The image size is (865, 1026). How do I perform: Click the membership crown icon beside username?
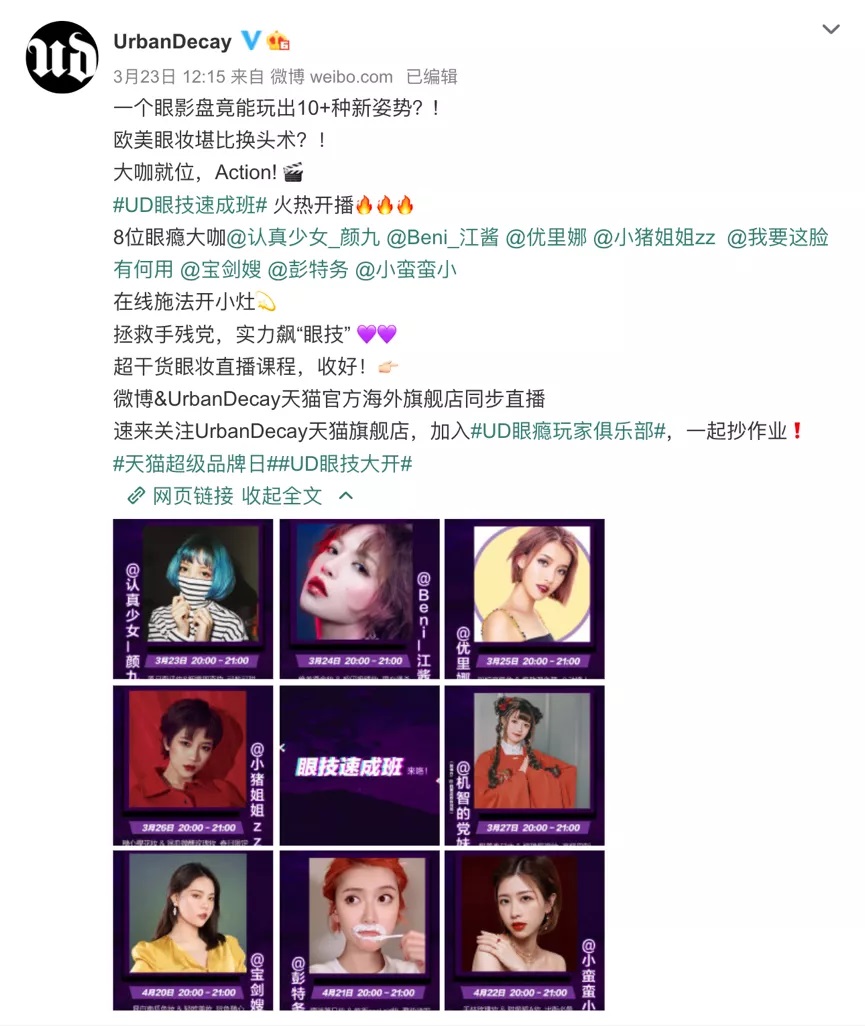pyautogui.click(x=278, y=41)
